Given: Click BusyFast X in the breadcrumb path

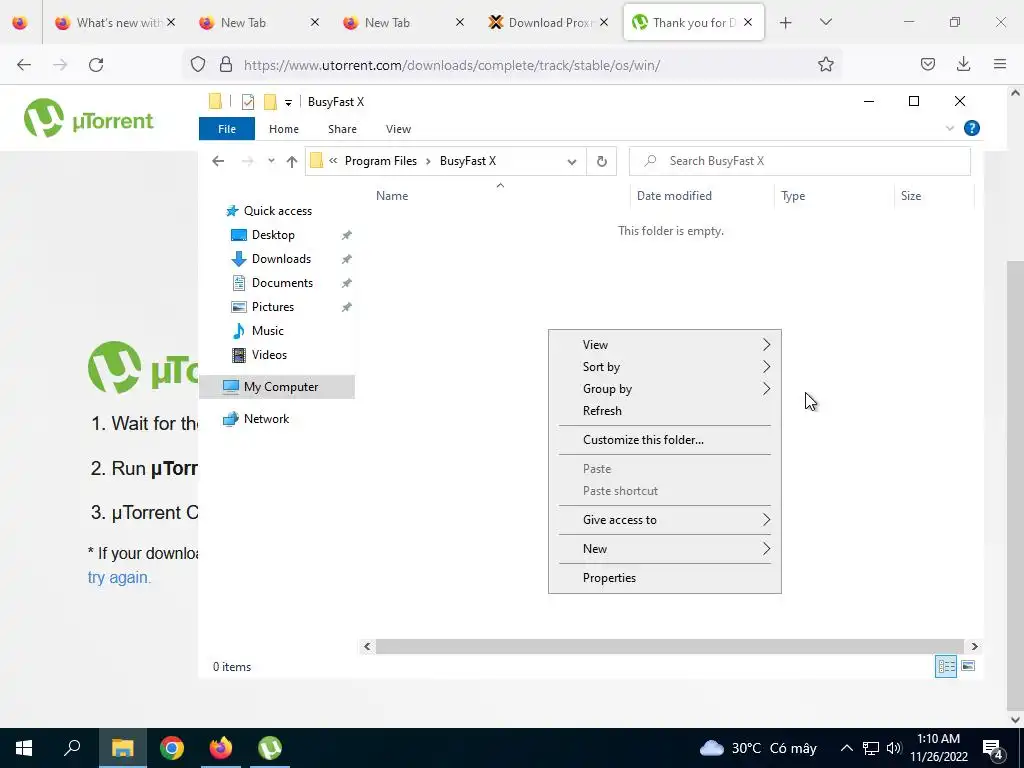Looking at the screenshot, I should 468,161.
